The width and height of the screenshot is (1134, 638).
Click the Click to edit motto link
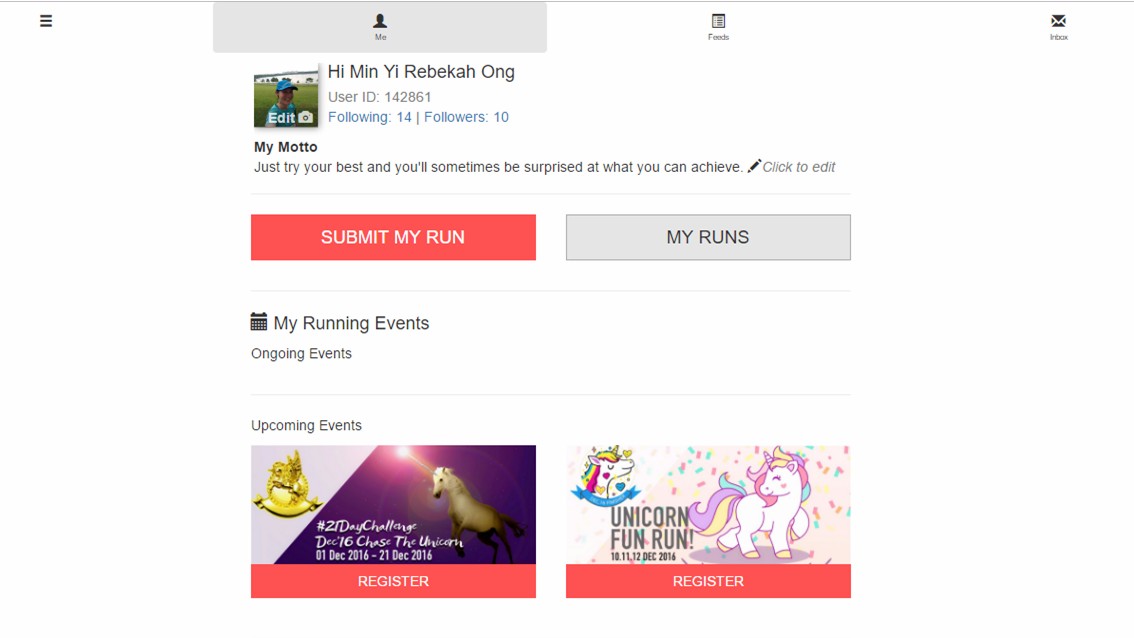[798, 167]
